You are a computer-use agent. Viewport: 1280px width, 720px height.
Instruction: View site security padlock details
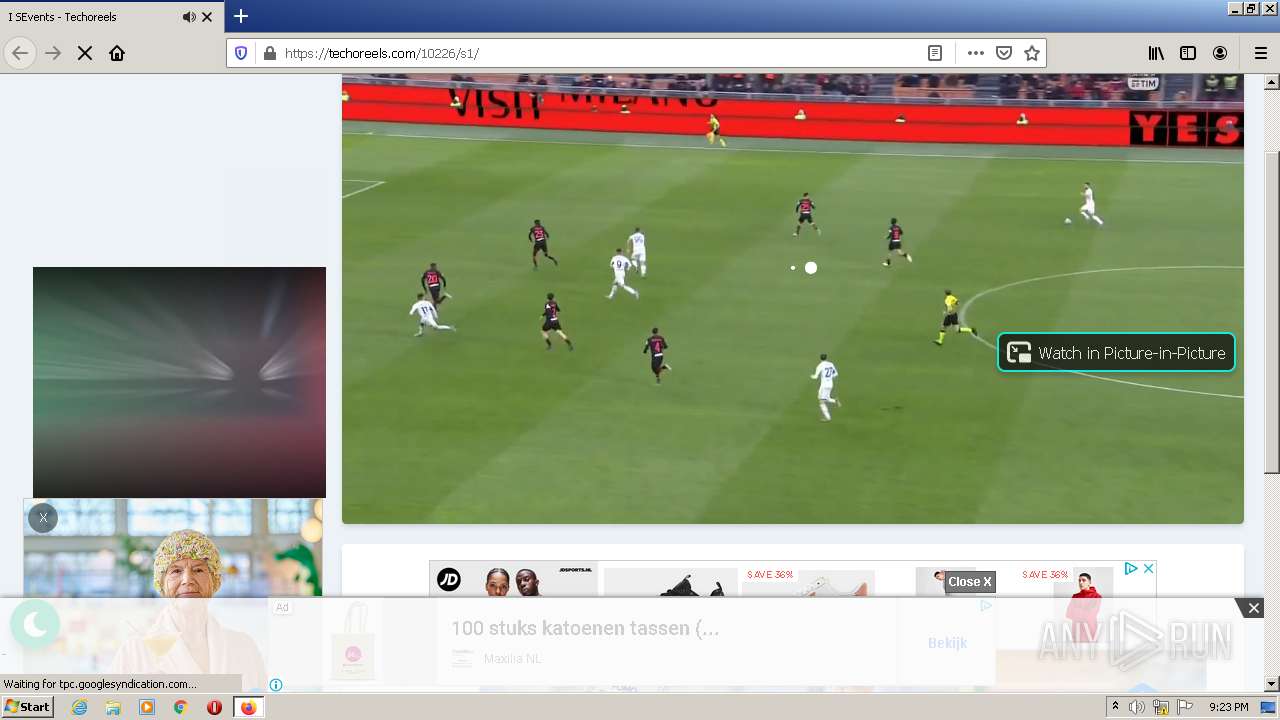coord(269,53)
